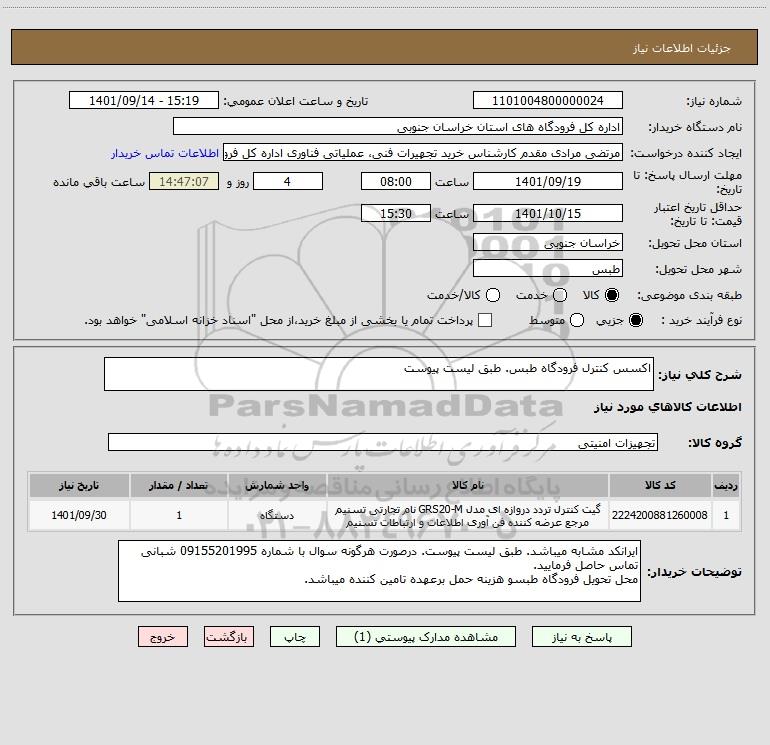The image size is (770, 745).
Task: Click the خروج exit button
Action: pos(163,637)
